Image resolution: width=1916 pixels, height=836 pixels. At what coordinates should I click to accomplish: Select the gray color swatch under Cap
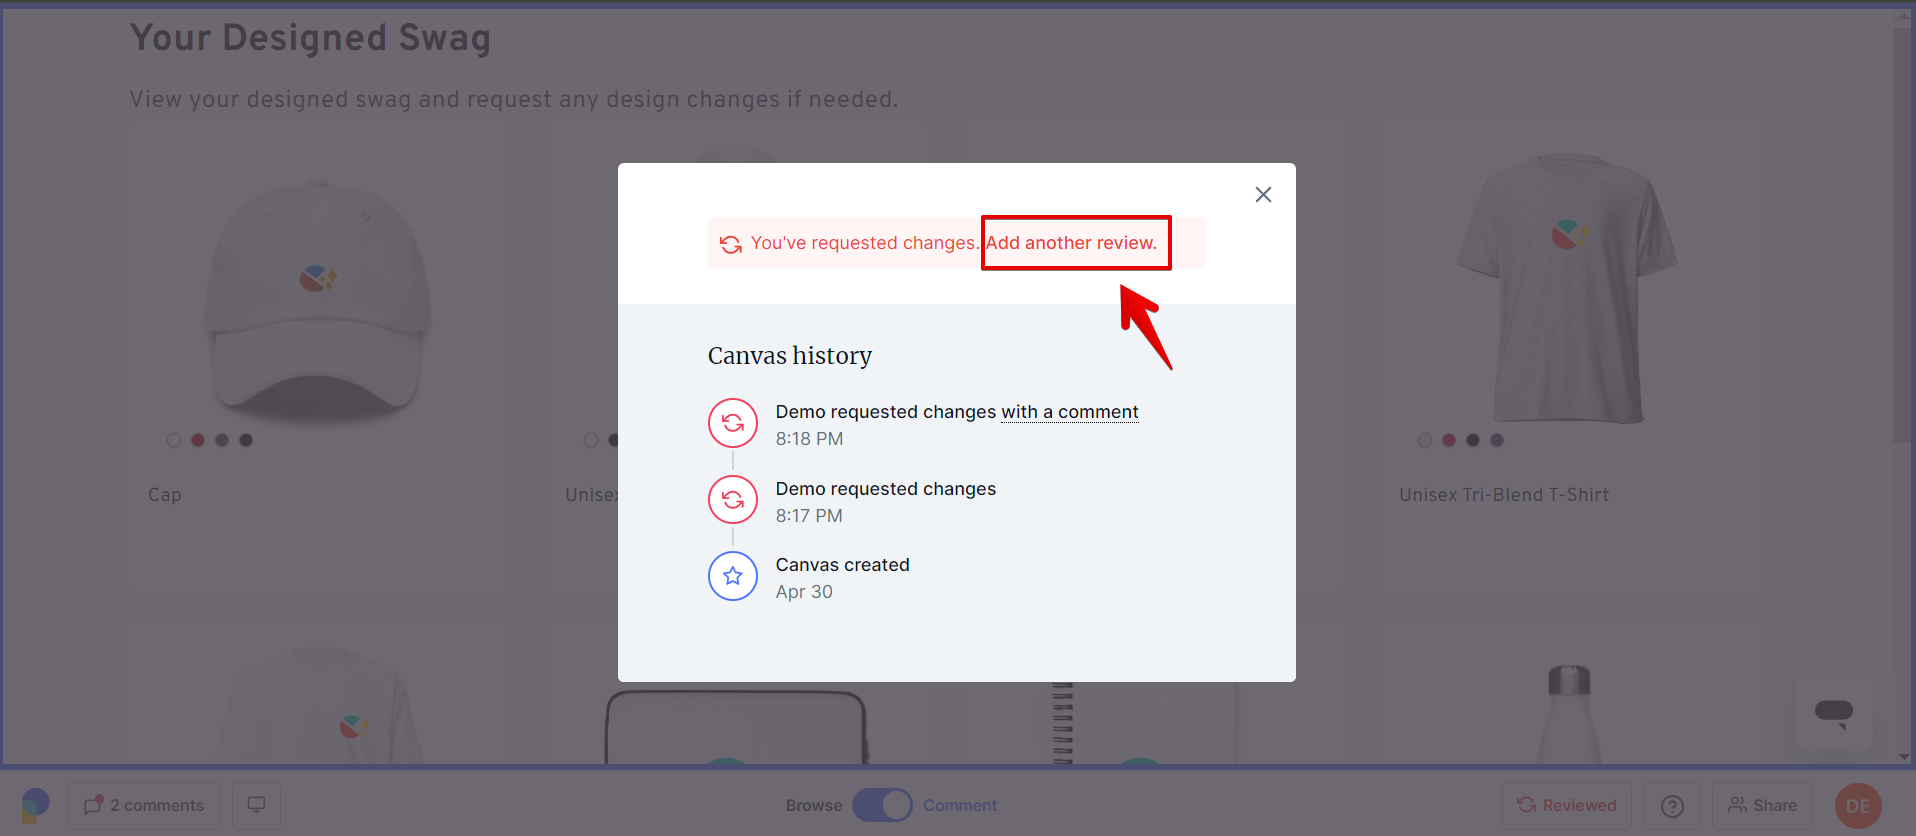coord(222,440)
